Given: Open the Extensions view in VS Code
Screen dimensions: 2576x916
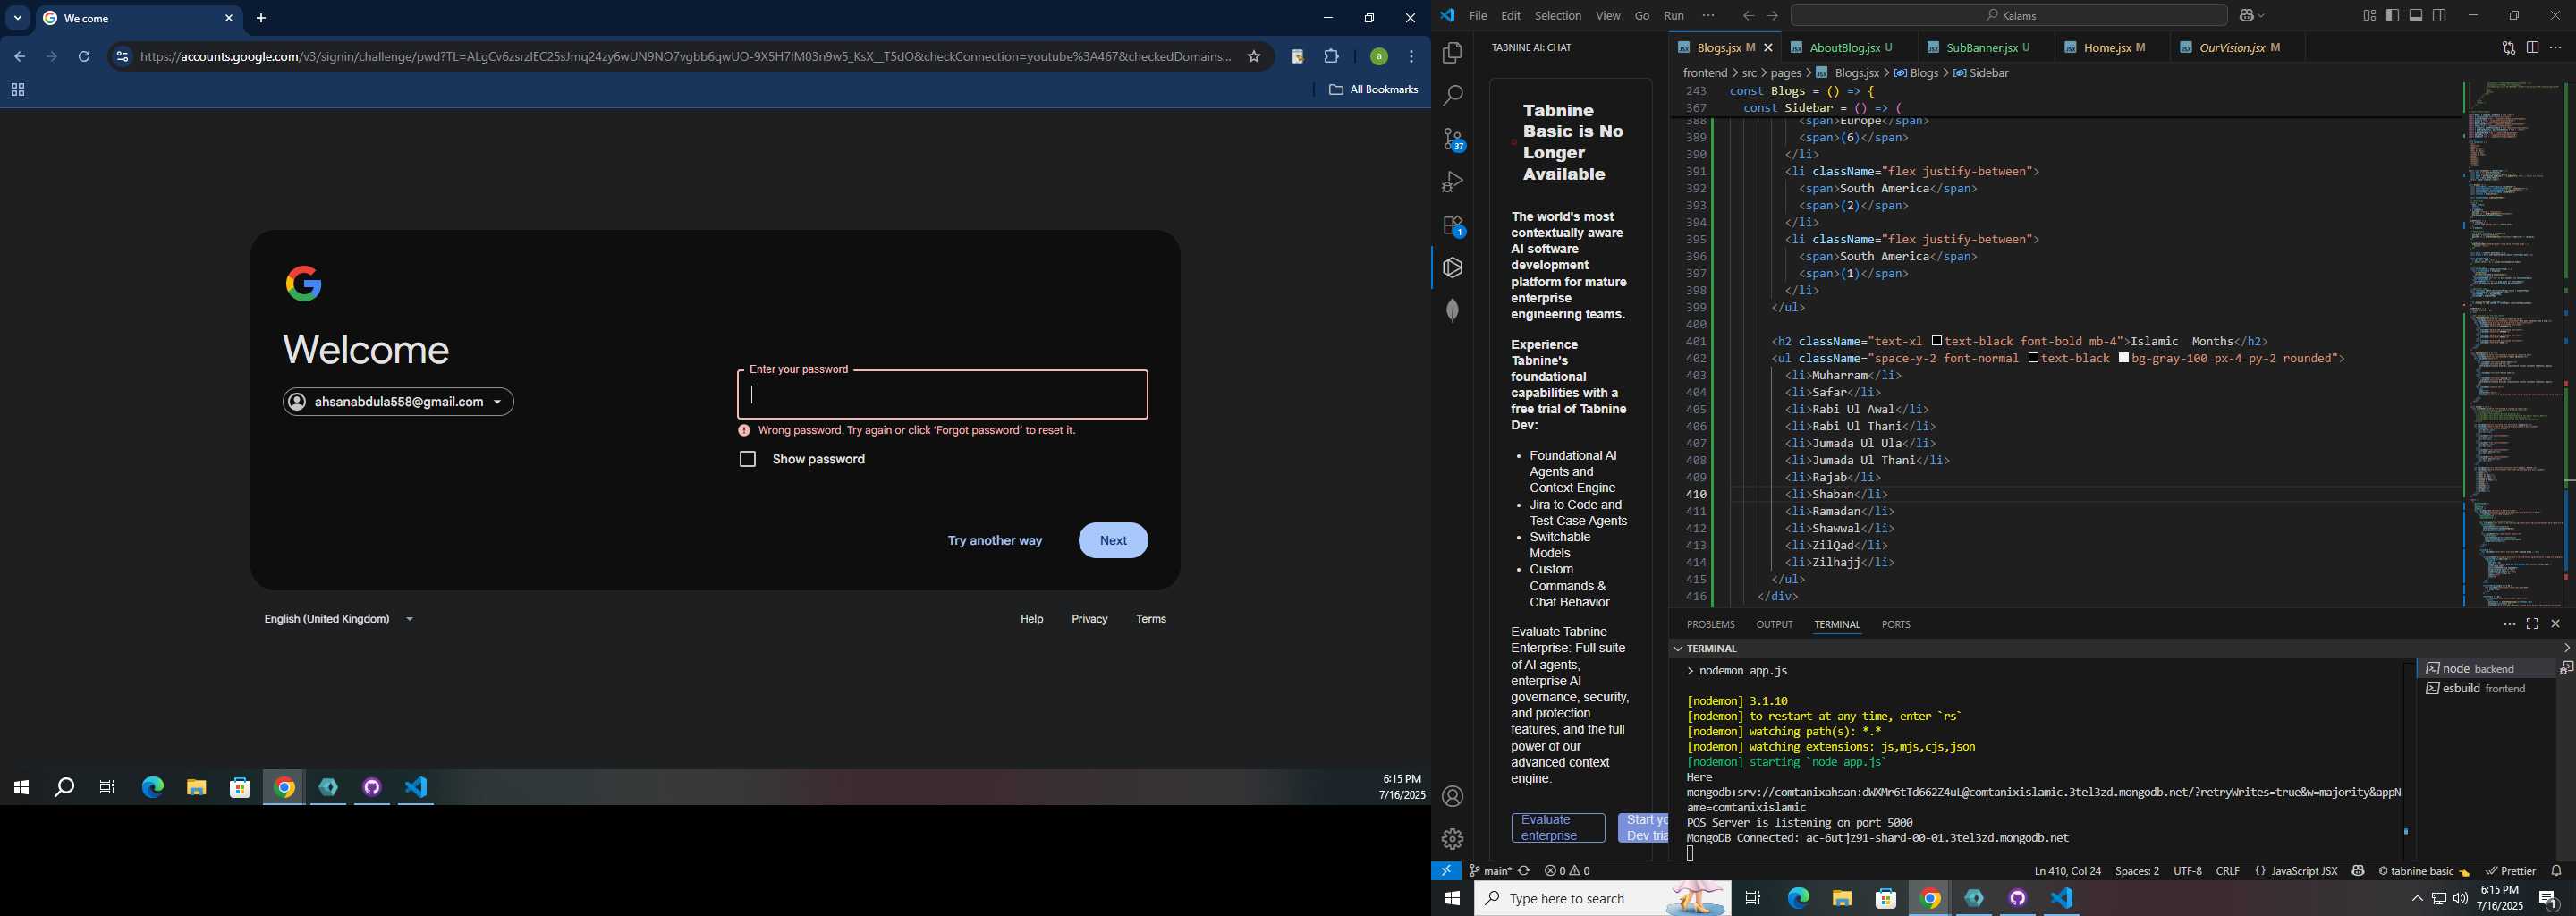Looking at the screenshot, I should (1453, 225).
